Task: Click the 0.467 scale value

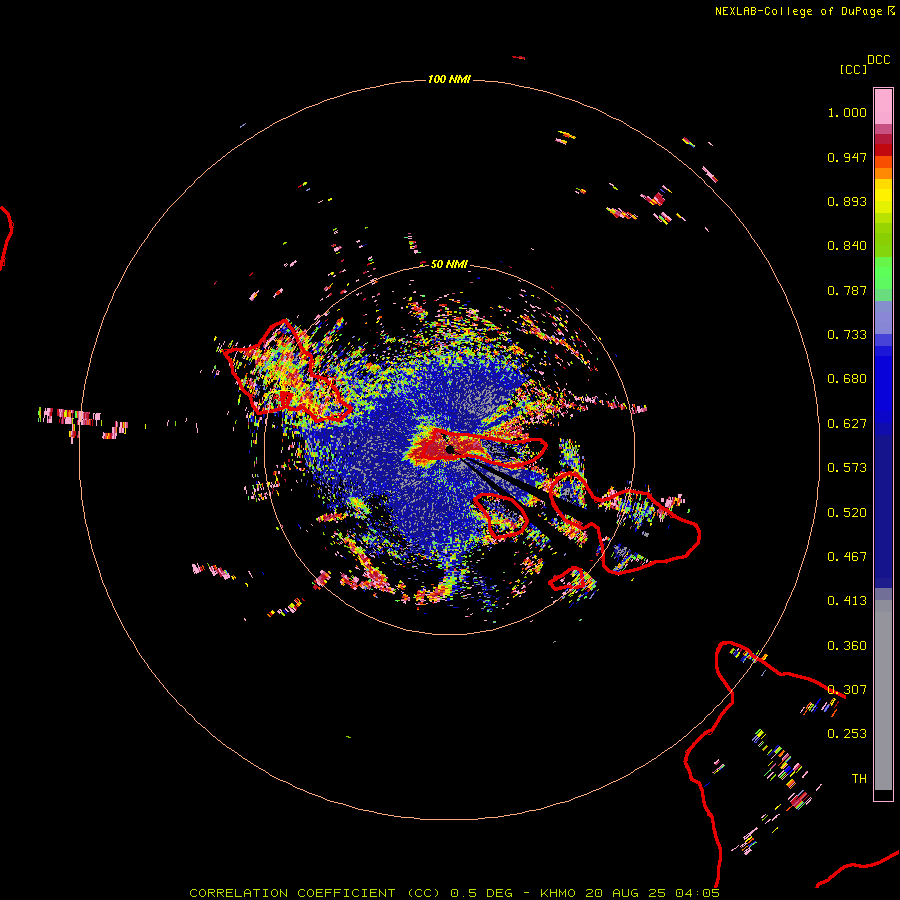Action: 847,557
